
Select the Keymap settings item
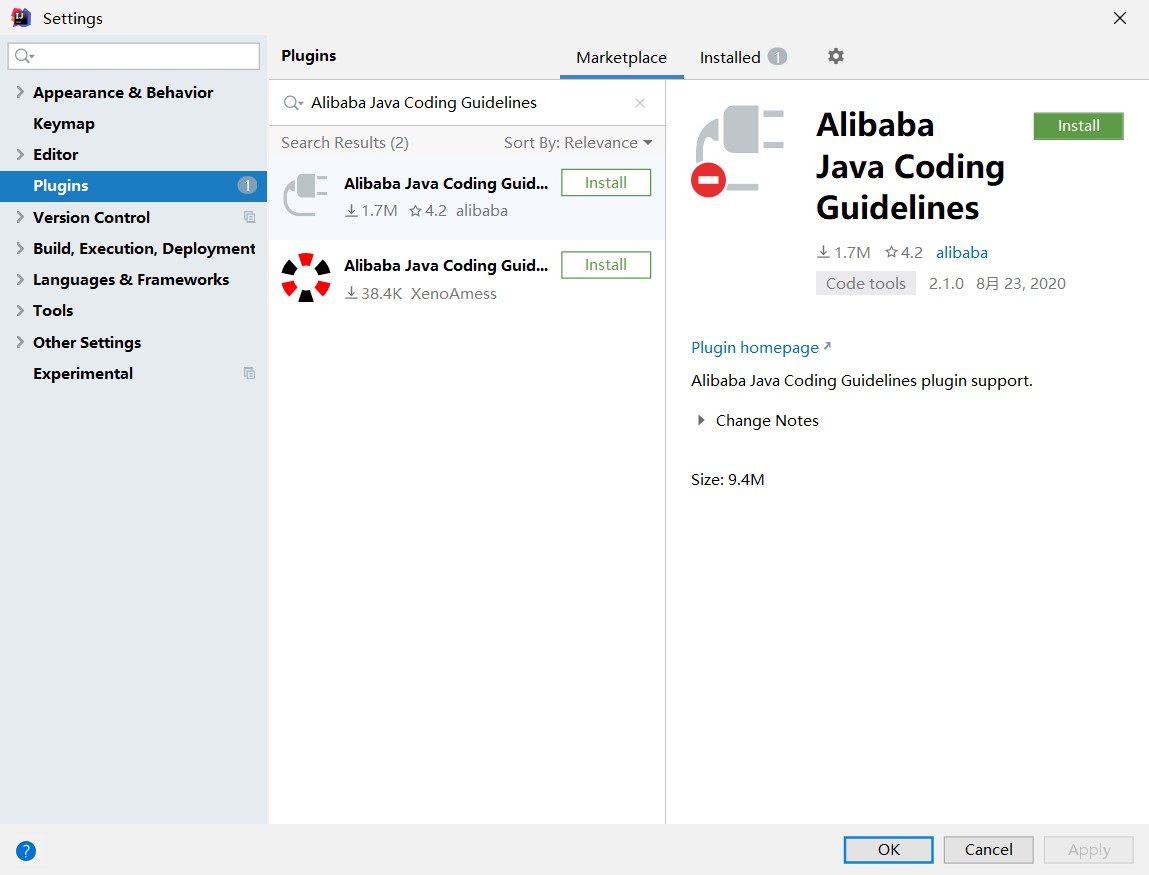[x=64, y=124]
